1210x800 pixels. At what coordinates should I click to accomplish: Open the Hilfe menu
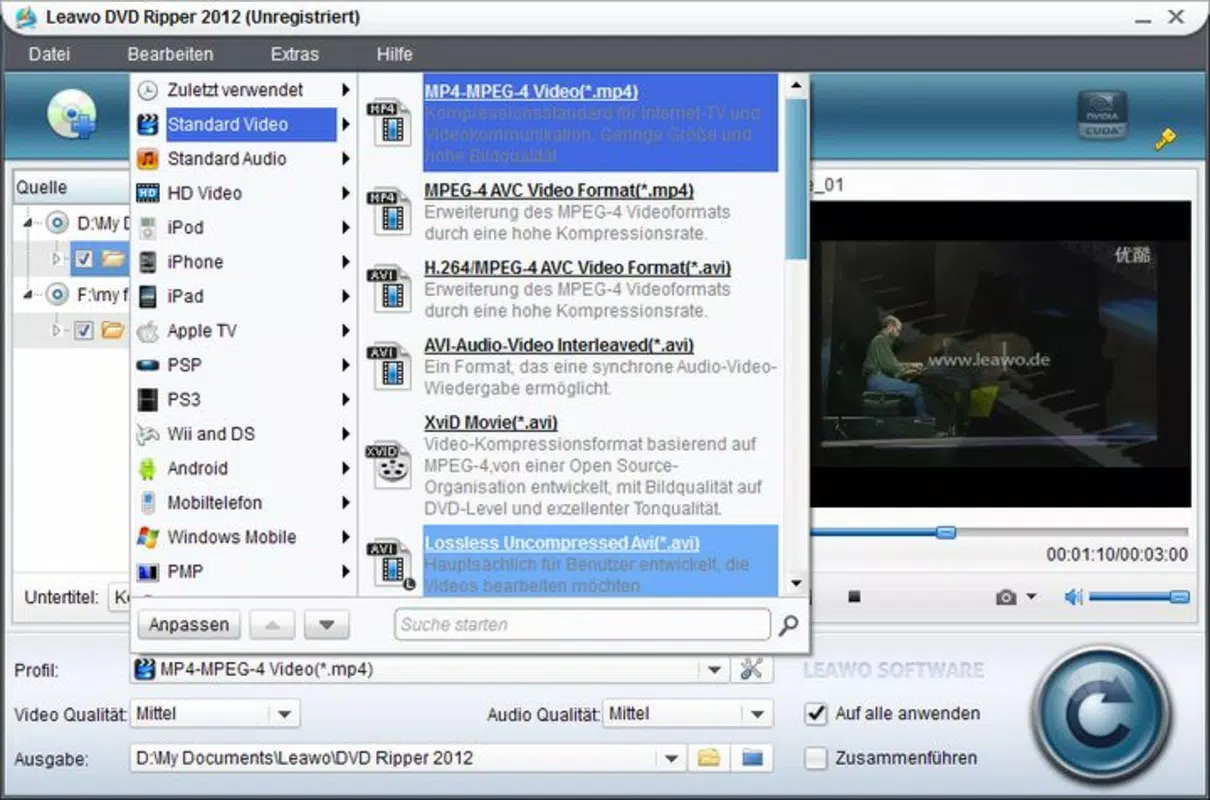coord(394,54)
